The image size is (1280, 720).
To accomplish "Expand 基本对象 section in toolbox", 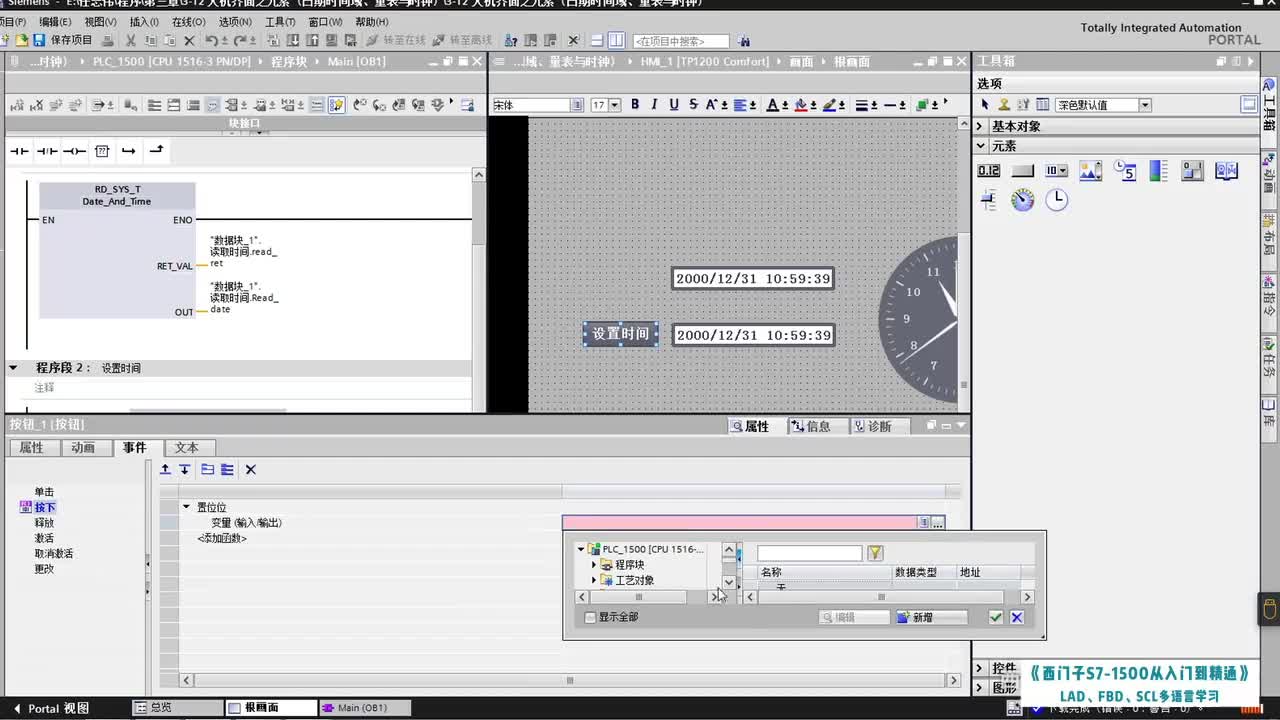I will coord(980,126).
